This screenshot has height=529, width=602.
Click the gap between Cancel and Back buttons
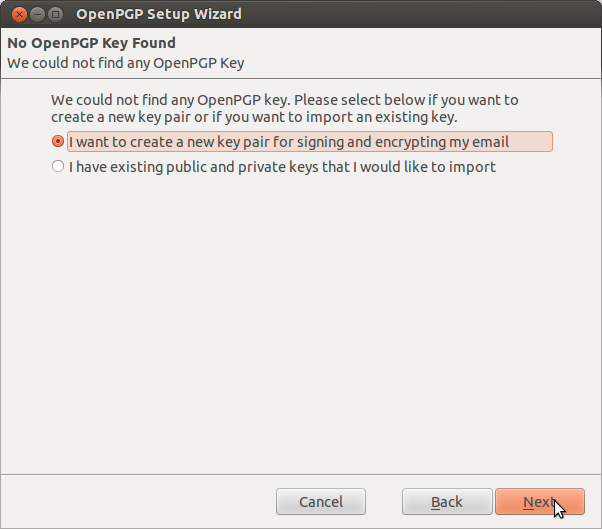coord(384,502)
